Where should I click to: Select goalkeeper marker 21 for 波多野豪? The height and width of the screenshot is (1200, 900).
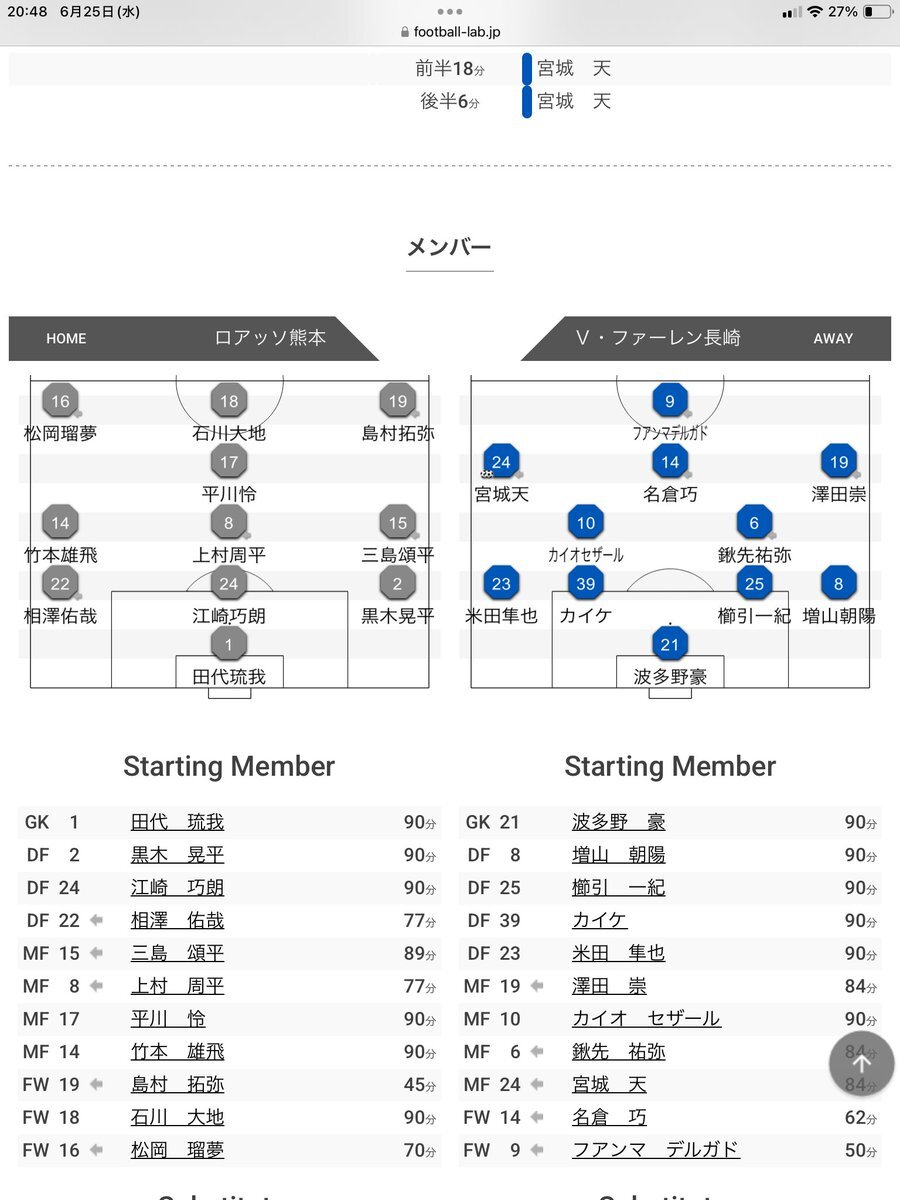(669, 645)
